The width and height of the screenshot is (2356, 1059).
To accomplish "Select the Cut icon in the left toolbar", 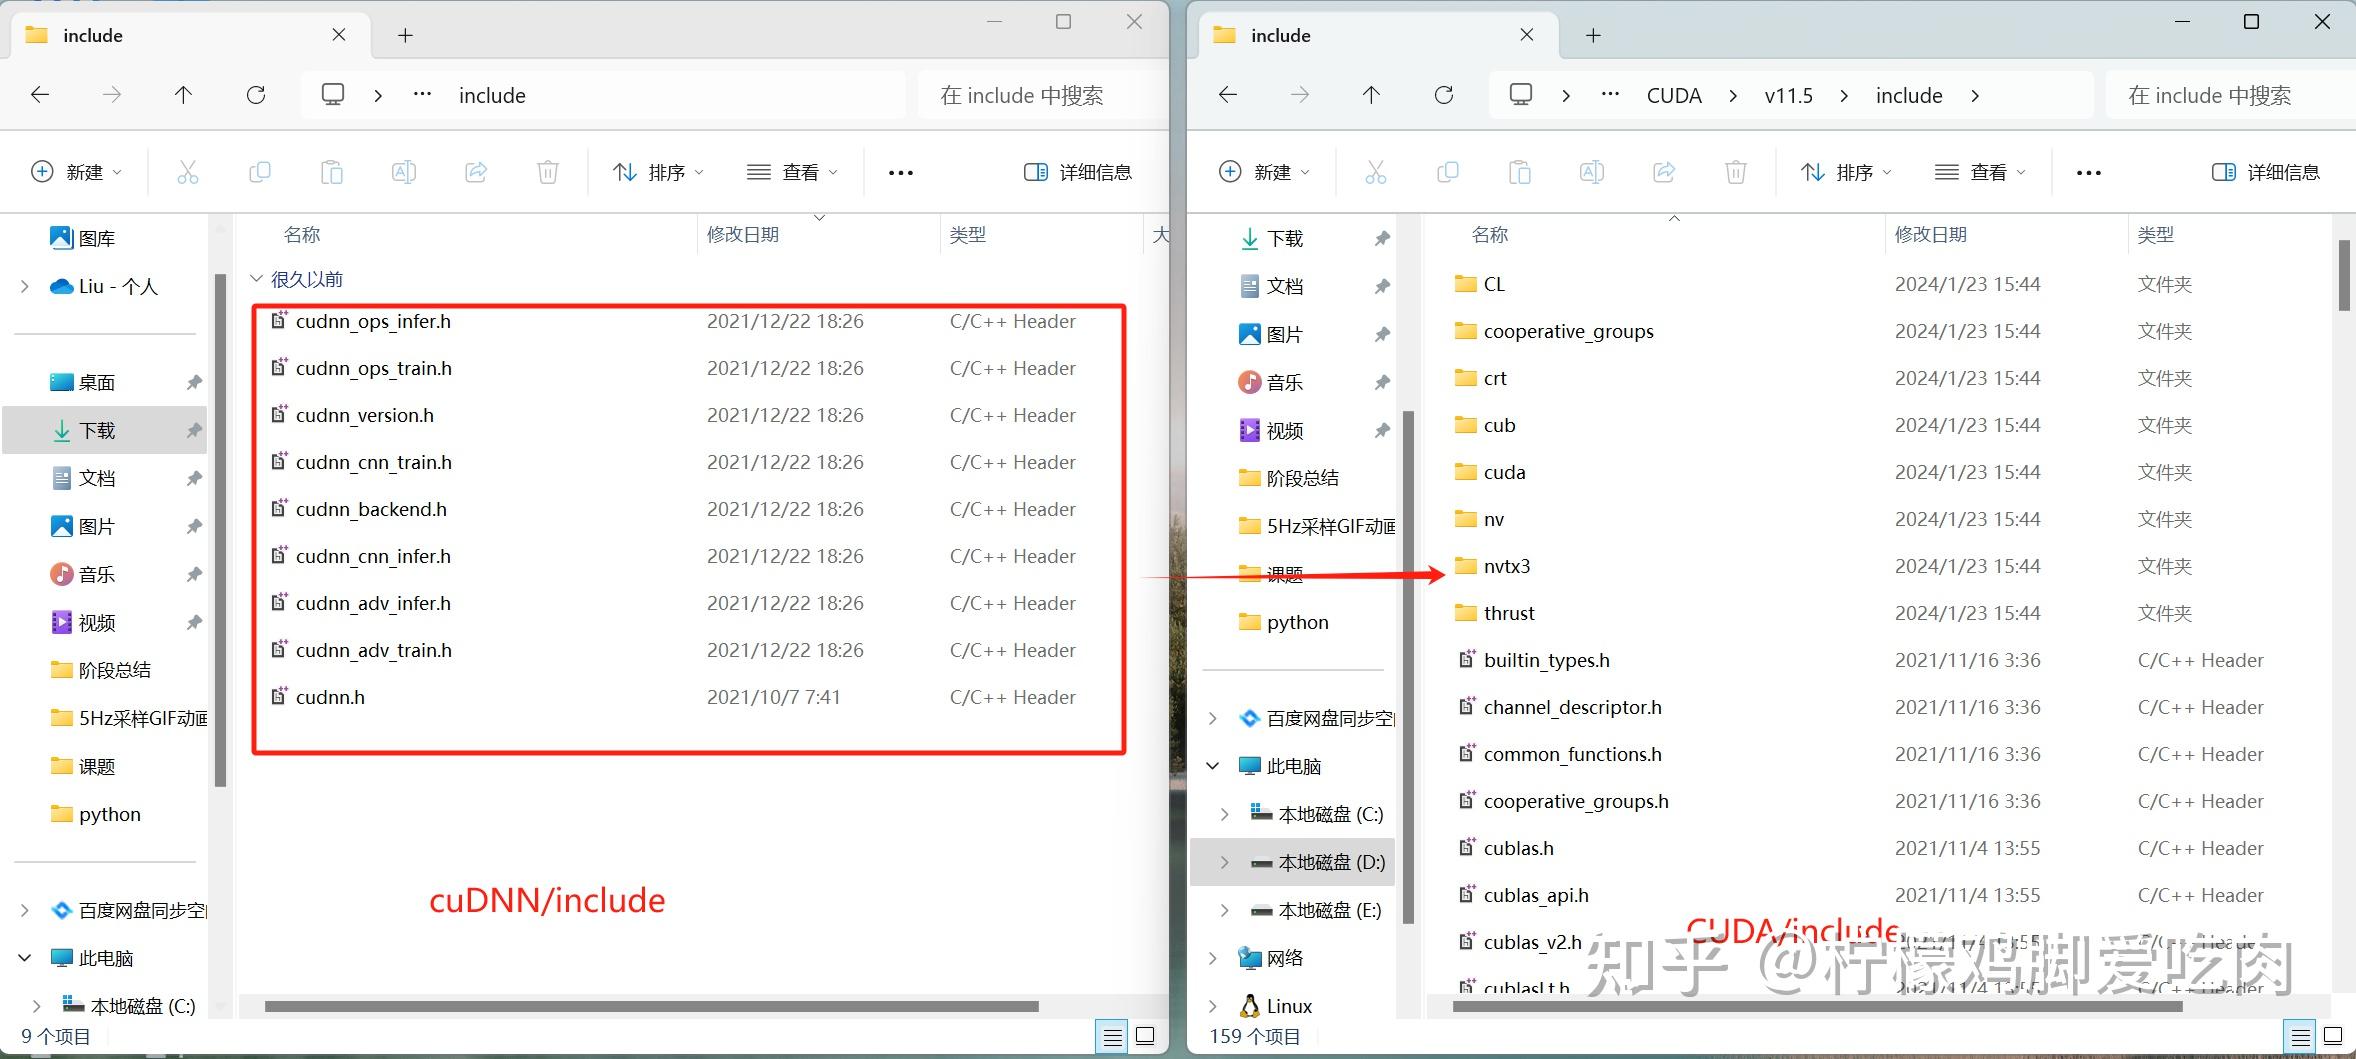I will (x=188, y=171).
